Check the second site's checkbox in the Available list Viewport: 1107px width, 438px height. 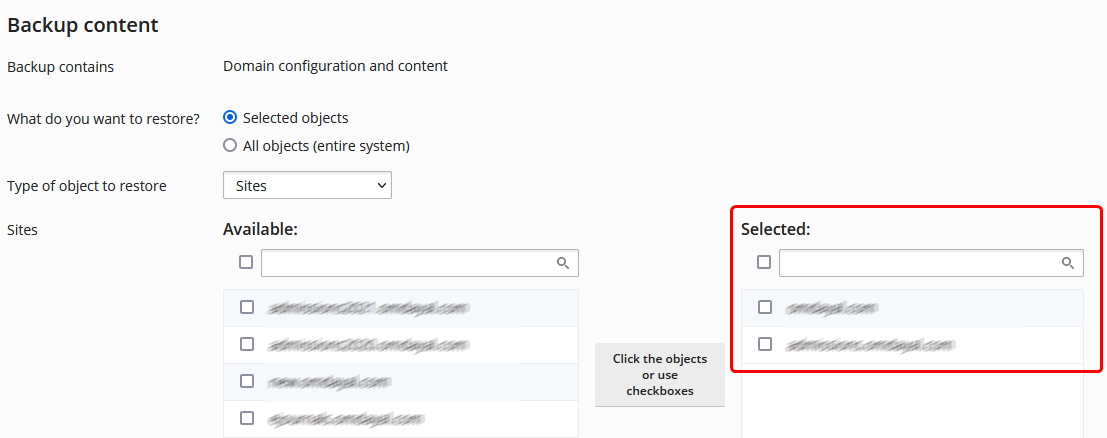(247, 344)
